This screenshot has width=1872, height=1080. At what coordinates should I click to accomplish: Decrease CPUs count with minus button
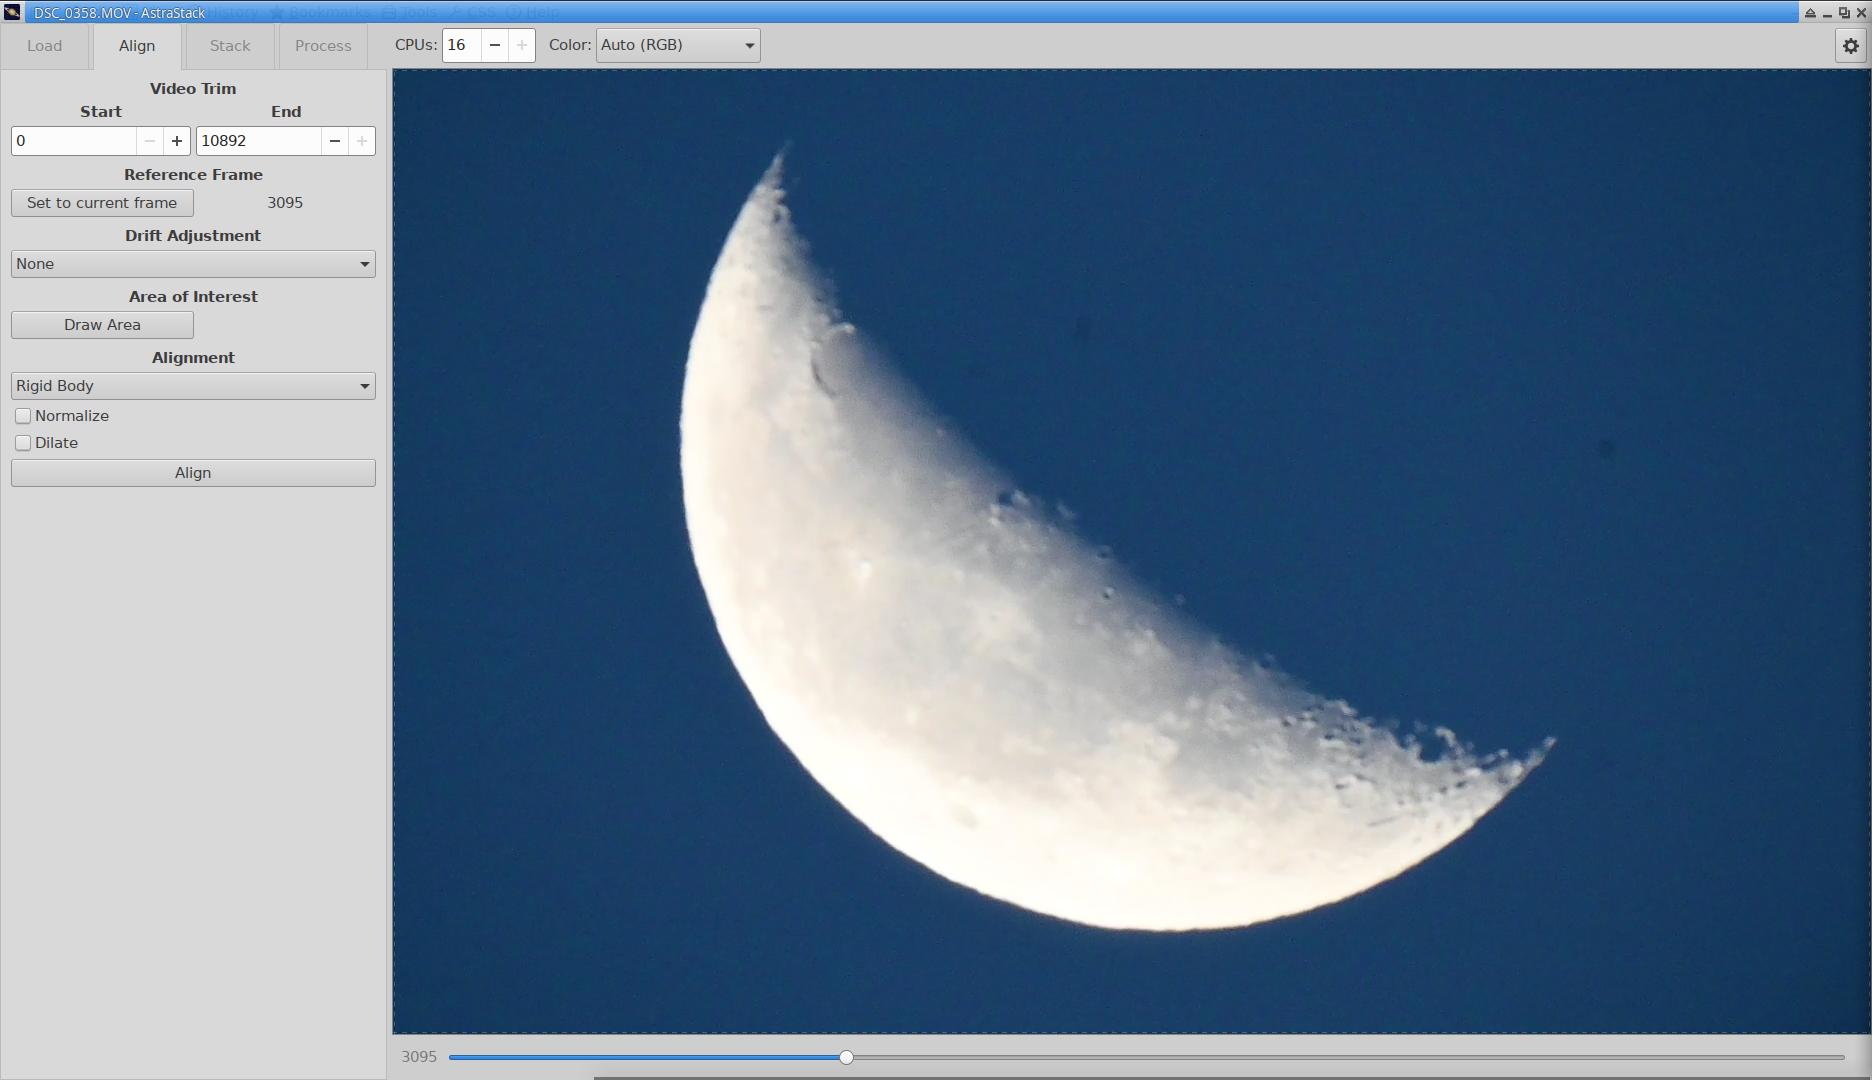click(494, 46)
